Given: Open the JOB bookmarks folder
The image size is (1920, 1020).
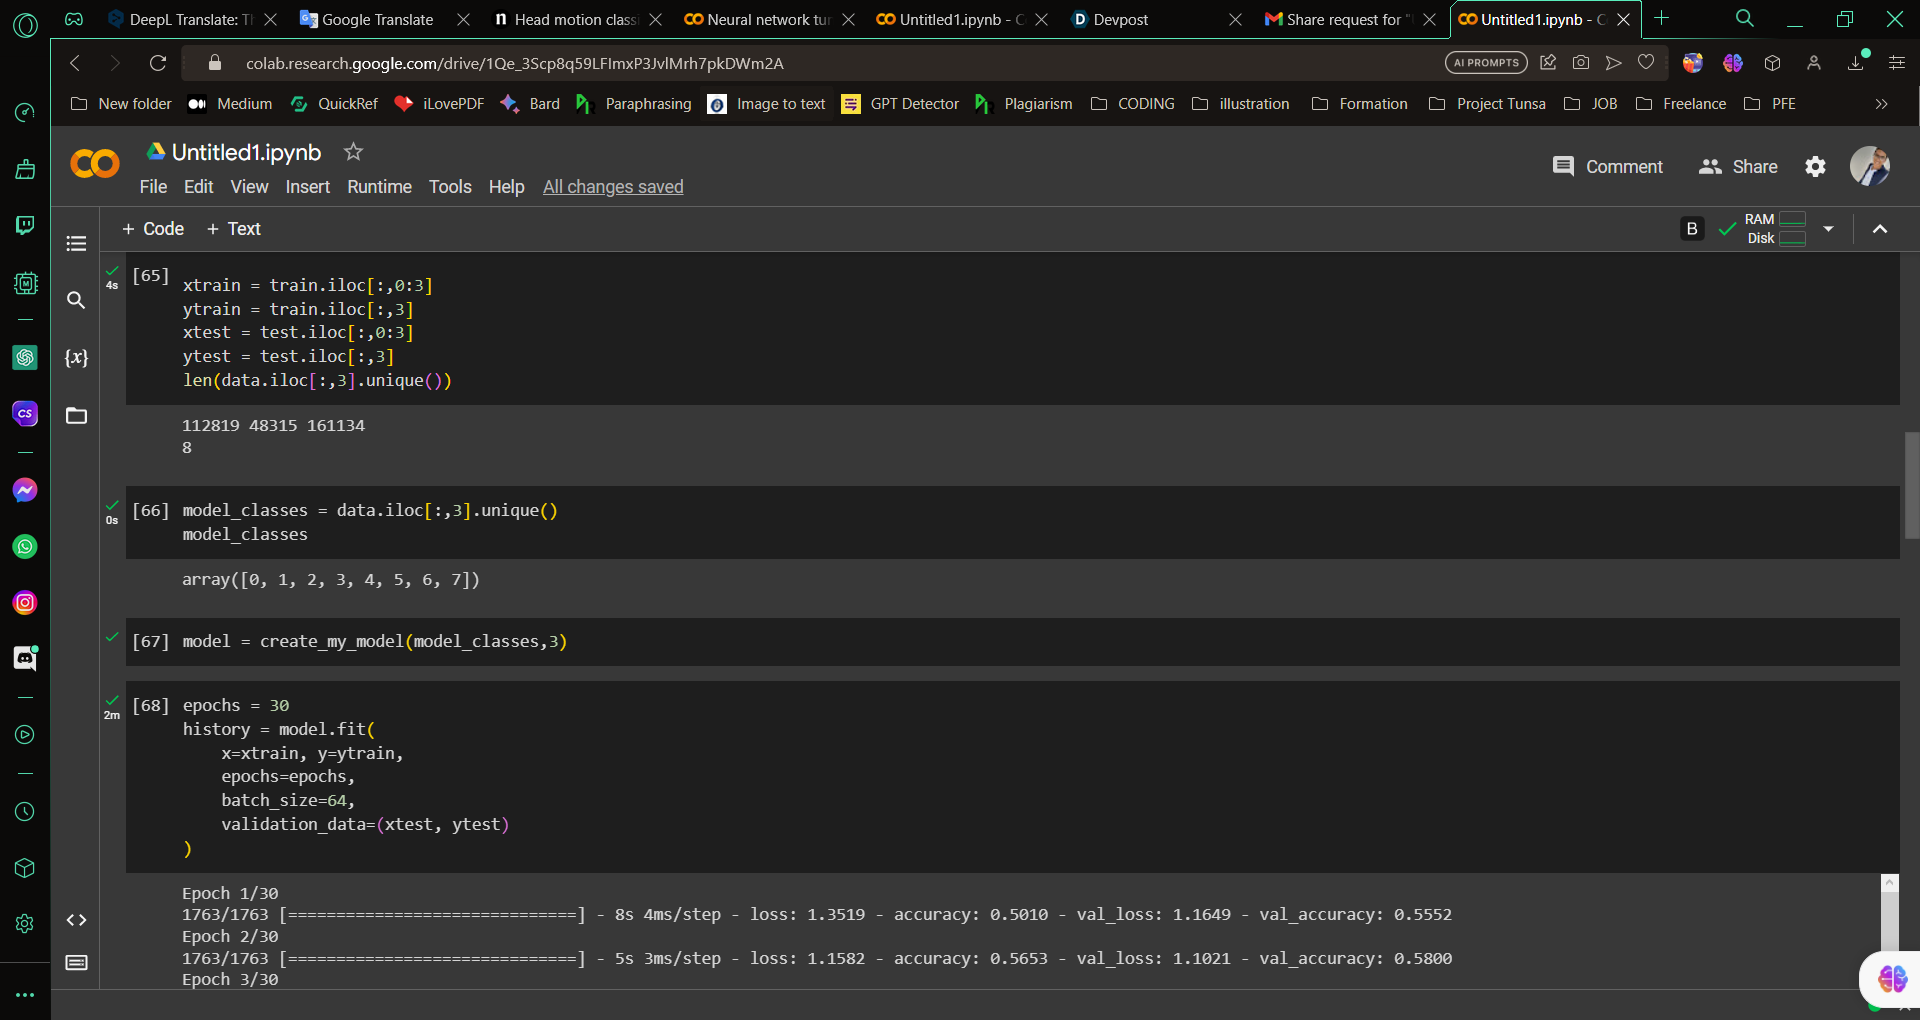Looking at the screenshot, I should [1590, 104].
